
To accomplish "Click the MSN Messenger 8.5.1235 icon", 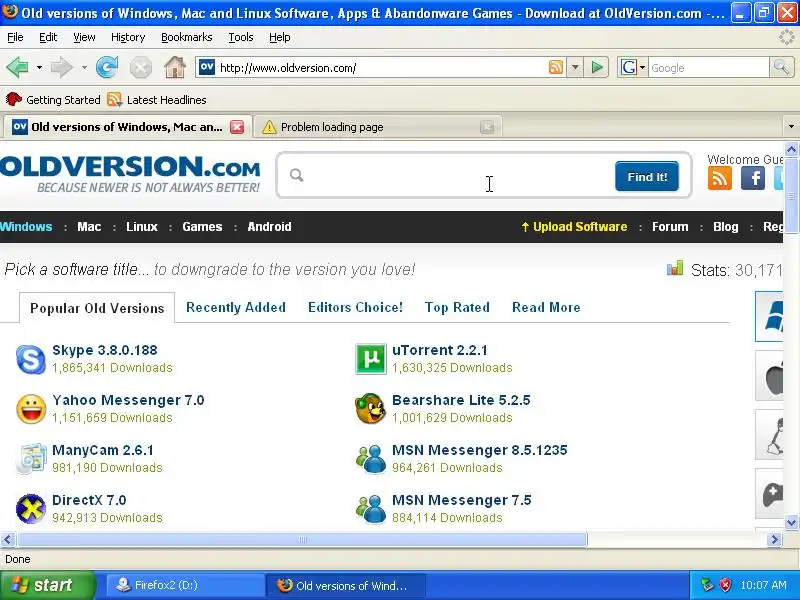I will [371, 459].
